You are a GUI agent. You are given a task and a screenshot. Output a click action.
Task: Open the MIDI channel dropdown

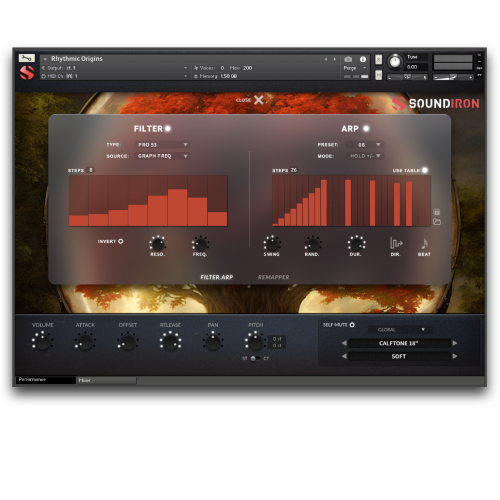pyautogui.click(x=114, y=76)
